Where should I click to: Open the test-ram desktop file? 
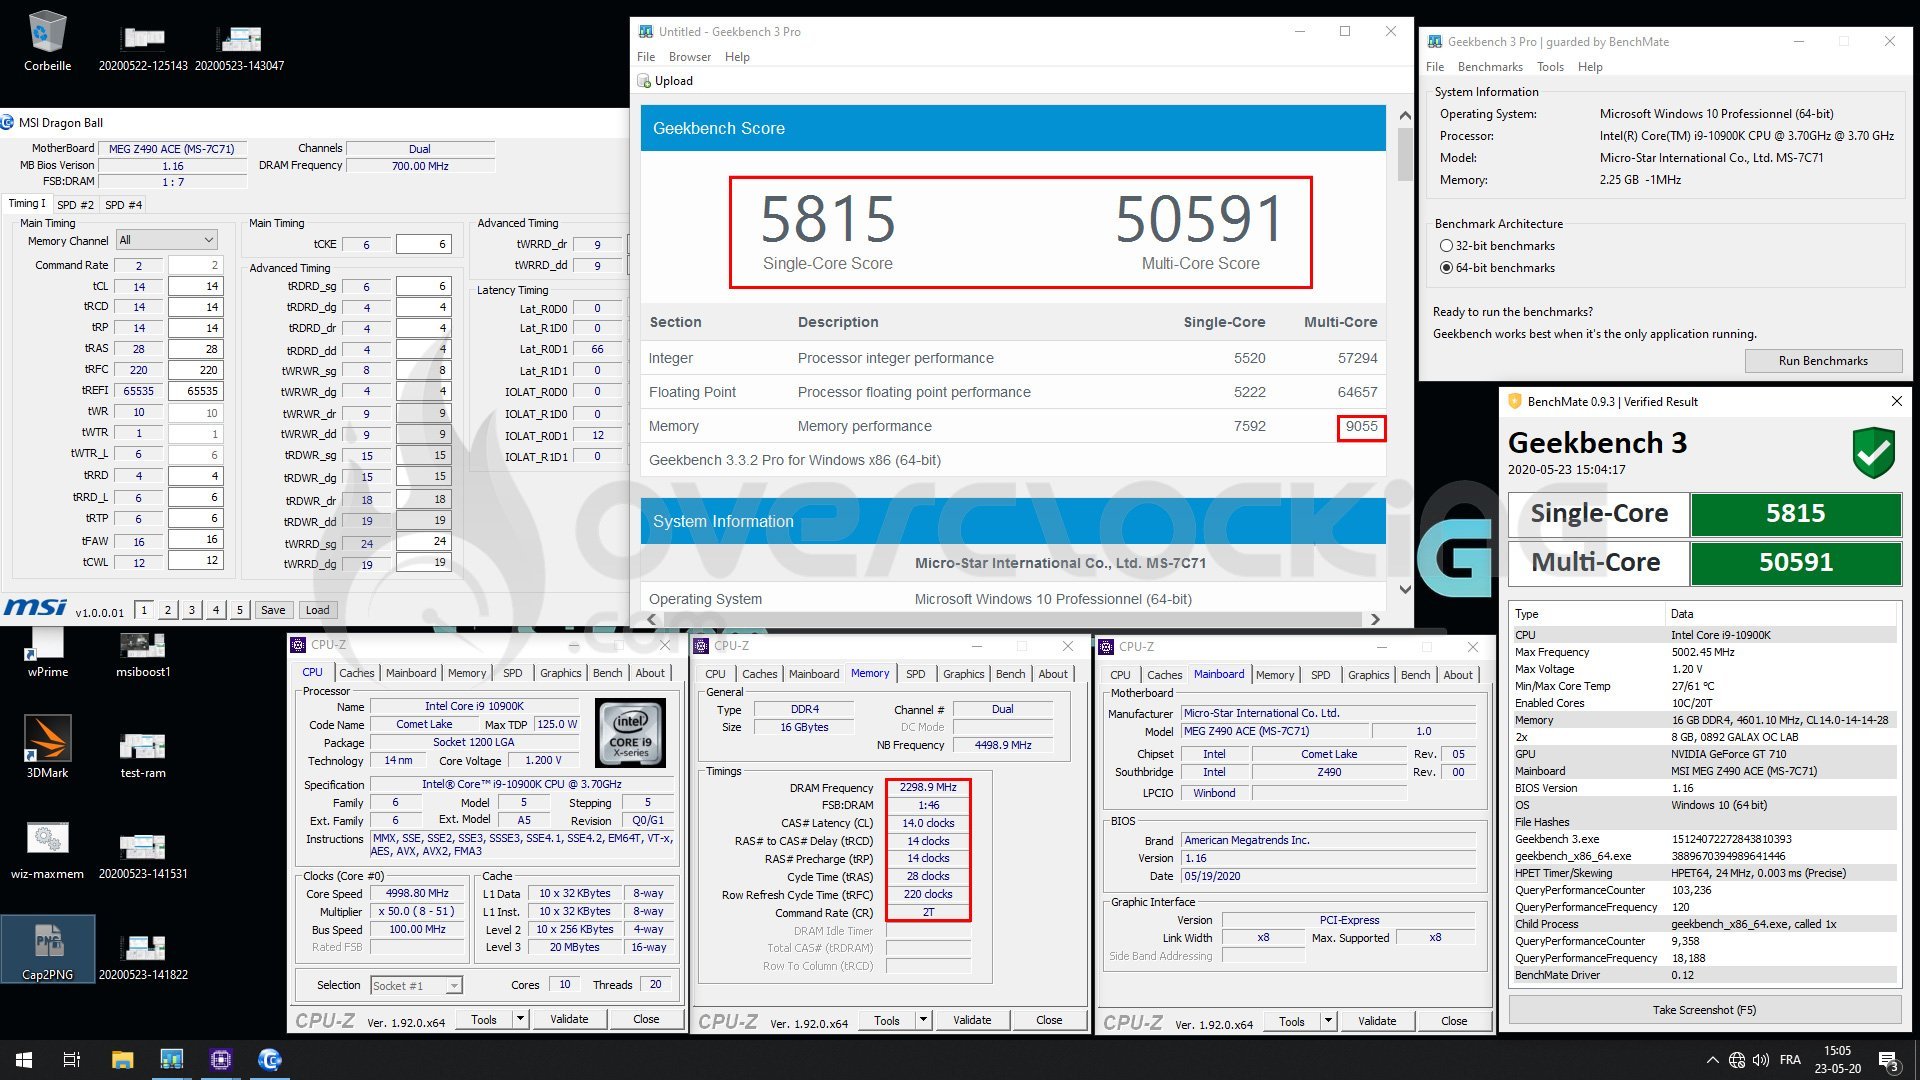(x=143, y=754)
